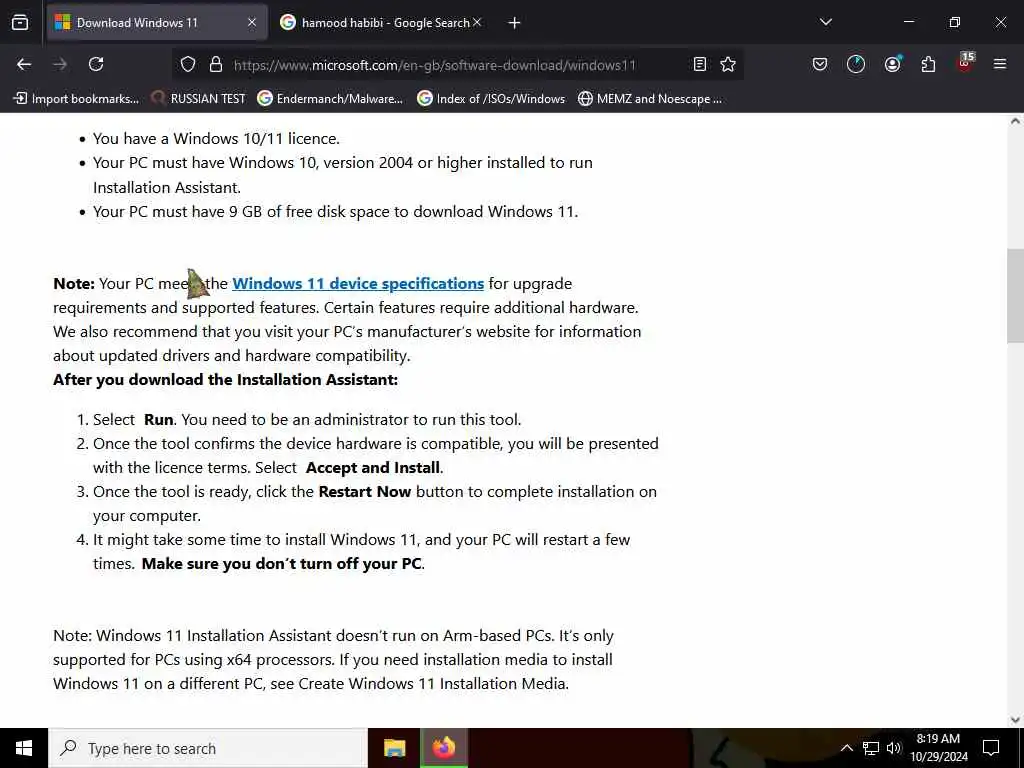Bookmark this page with star
1024x768 pixels.
728,64
